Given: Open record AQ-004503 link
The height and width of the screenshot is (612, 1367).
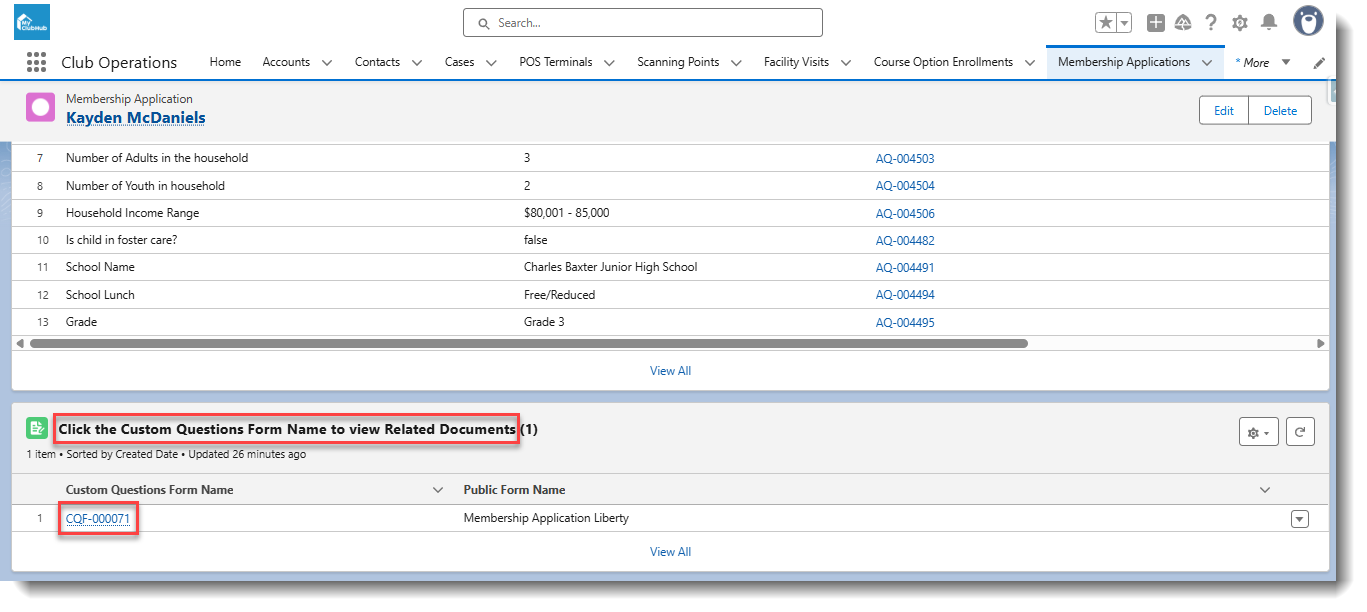Looking at the screenshot, I should pyautogui.click(x=905, y=158).
